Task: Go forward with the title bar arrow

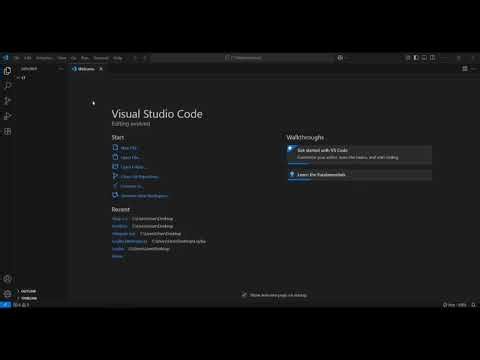Action: [x=145, y=58]
